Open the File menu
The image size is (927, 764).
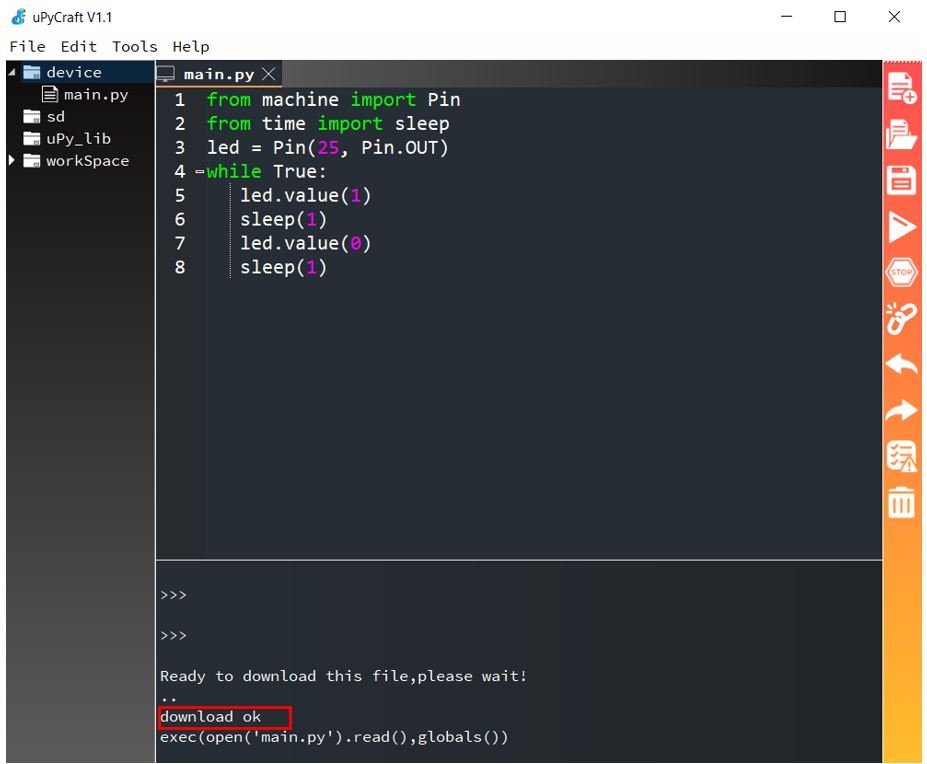pyautogui.click(x=27, y=46)
